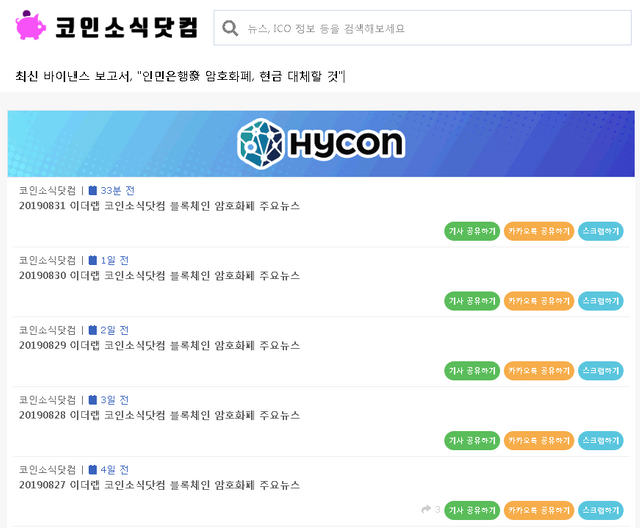640x528 pixels.
Task: Click the magnifier search icon
Action: click(230, 28)
